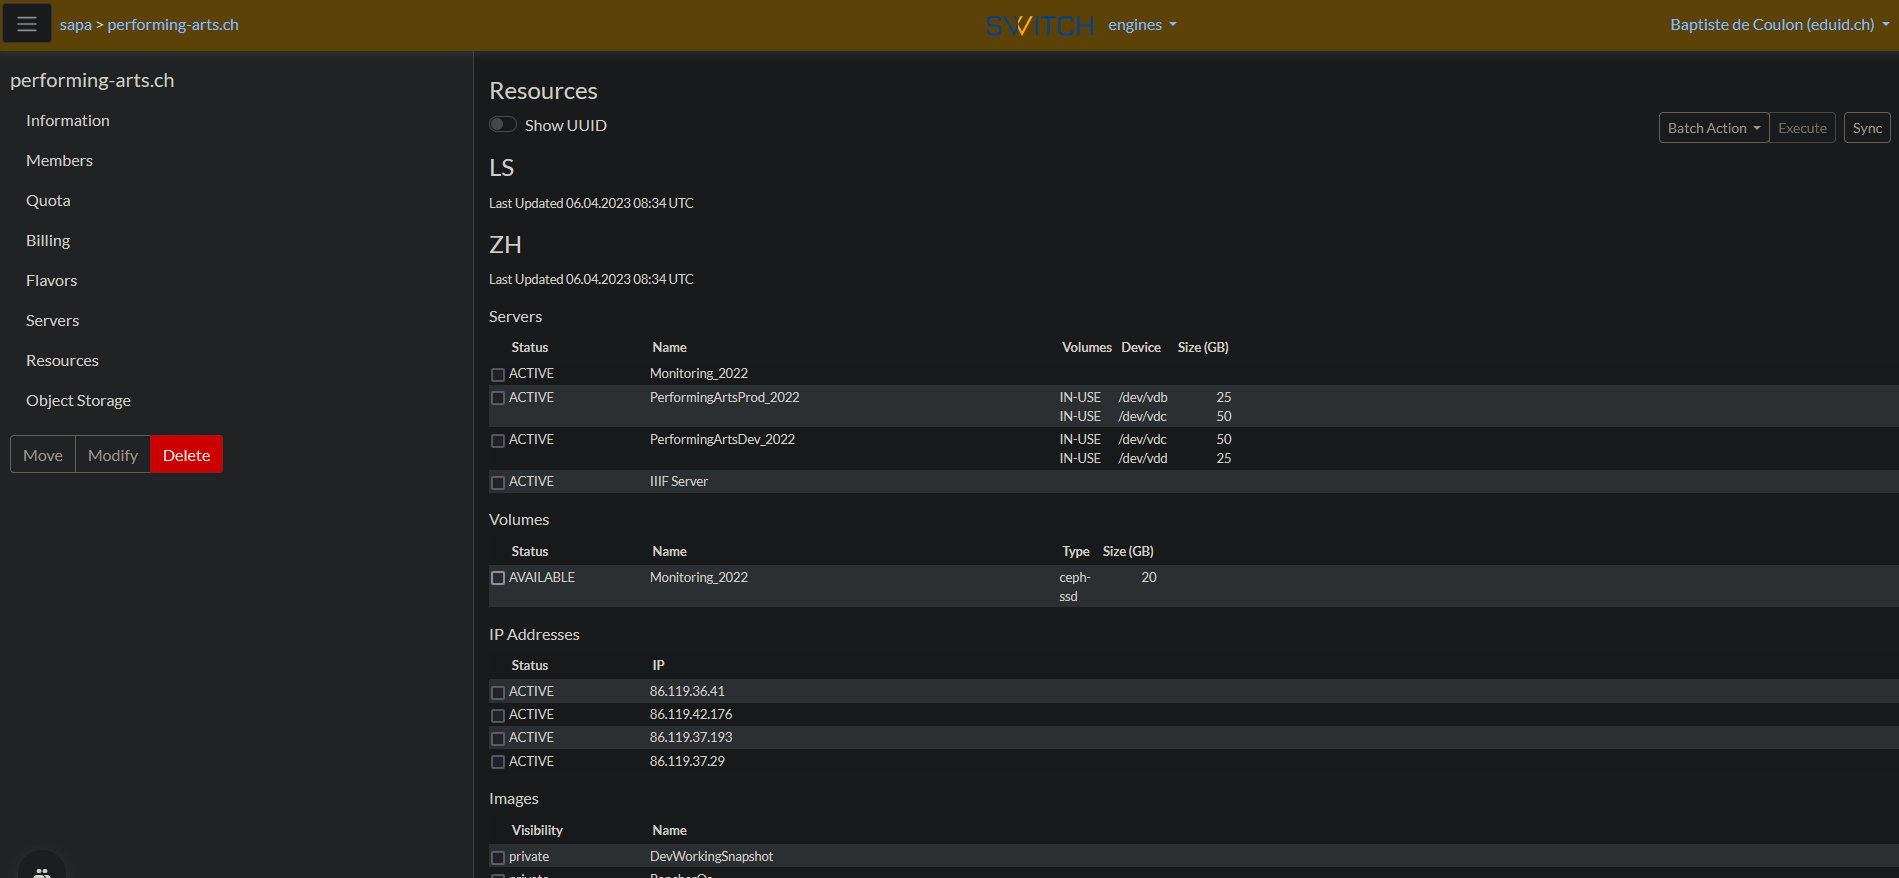
Task: Open the Flavors sidebar item
Action: tap(51, 280)
